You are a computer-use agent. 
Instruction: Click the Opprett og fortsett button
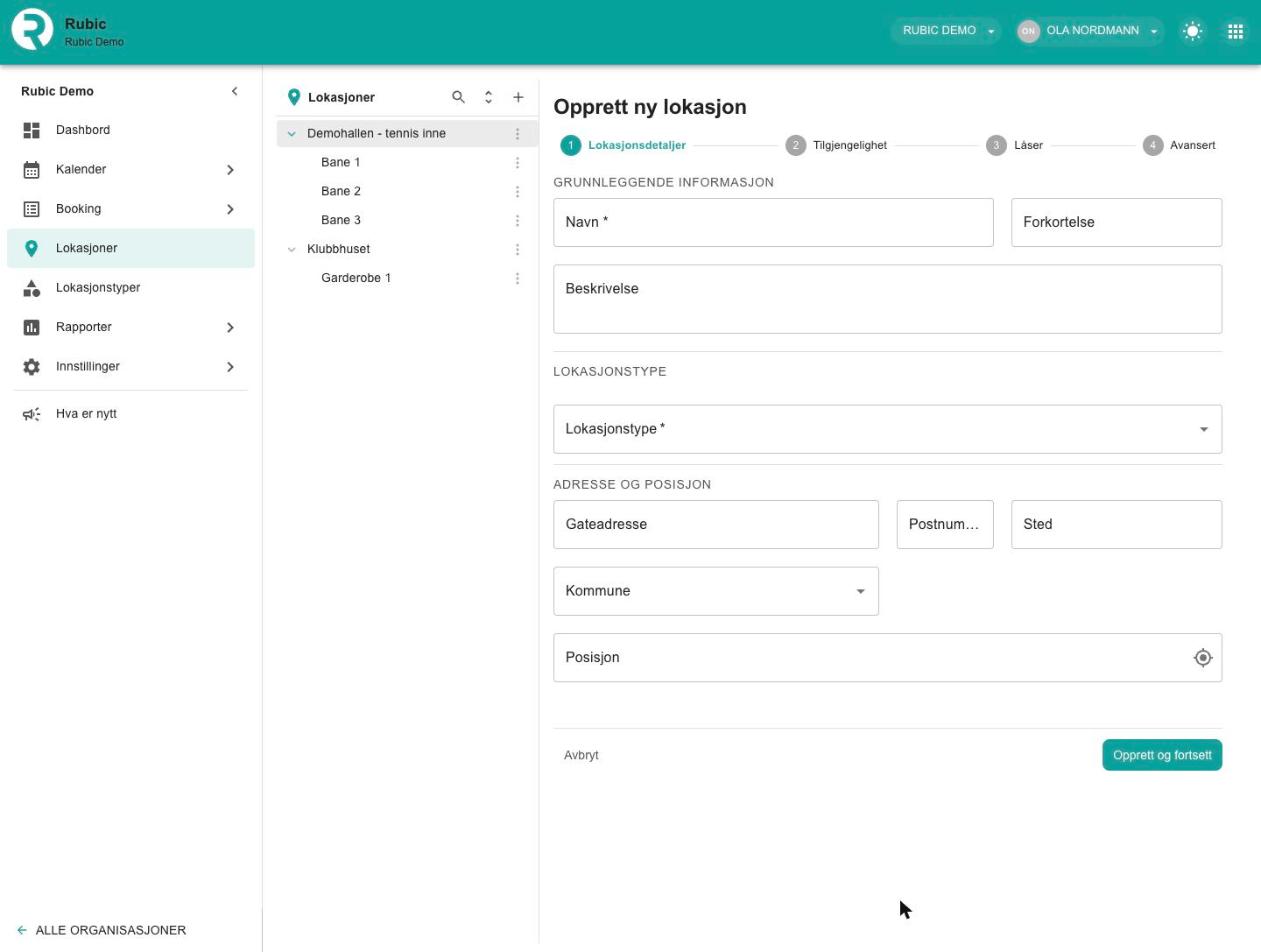1162,755
